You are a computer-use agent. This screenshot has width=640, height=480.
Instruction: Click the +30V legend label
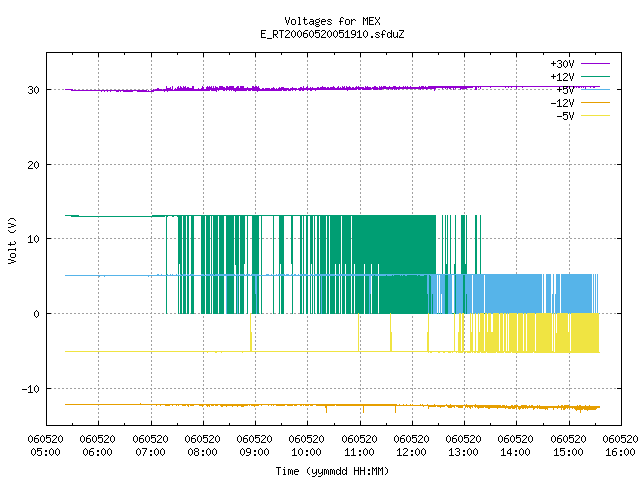pos(562,64)
